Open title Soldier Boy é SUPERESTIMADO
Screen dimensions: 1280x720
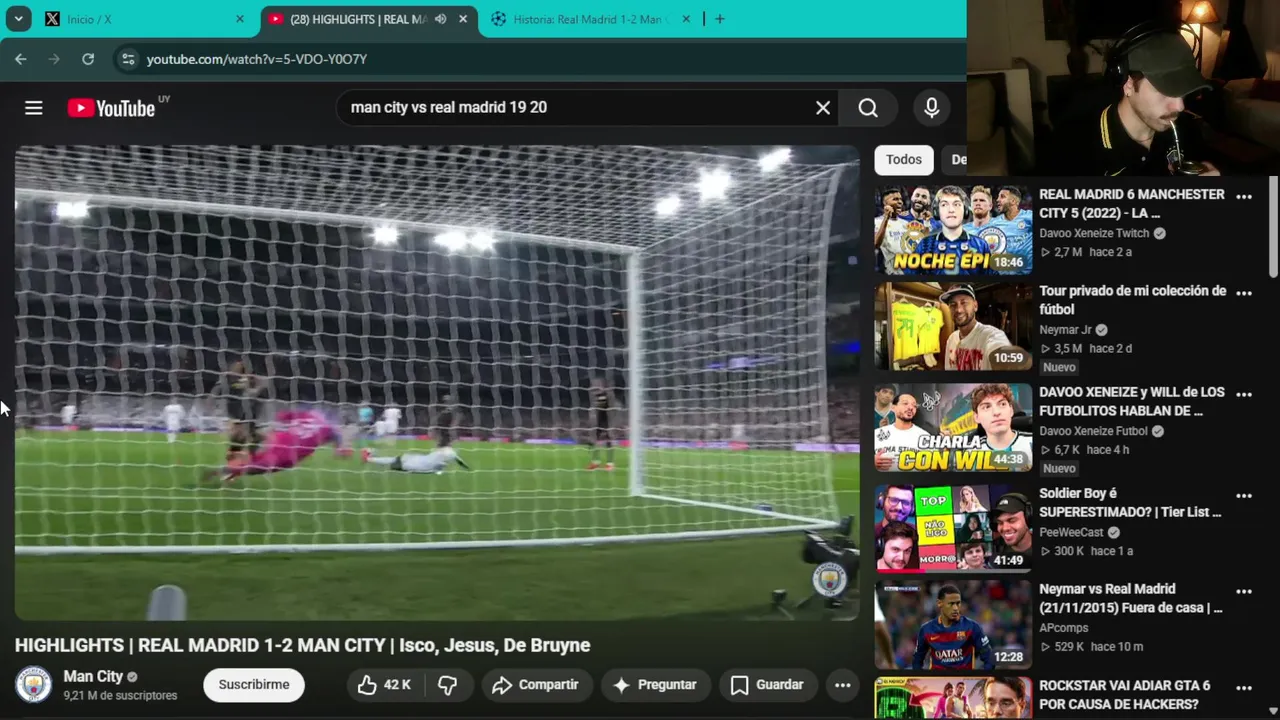[1130, 502]
